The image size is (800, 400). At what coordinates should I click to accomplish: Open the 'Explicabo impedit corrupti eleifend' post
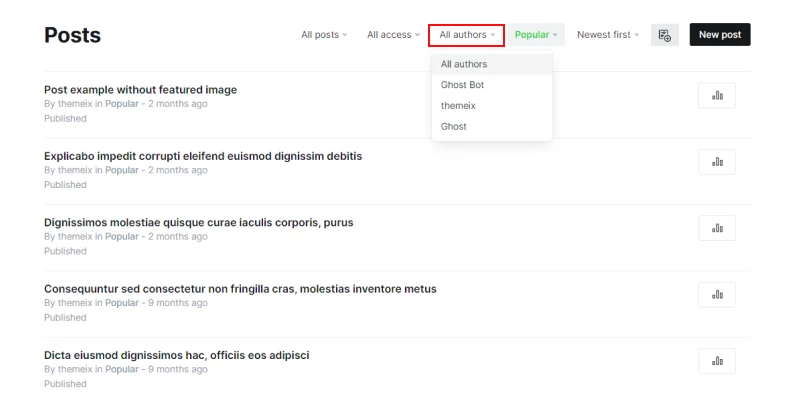pyautogui.click(x=203, y=156)
